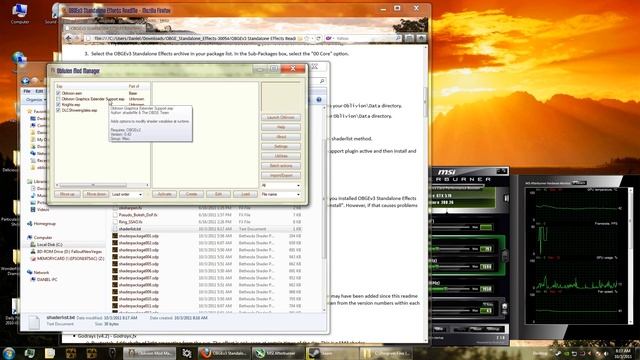The image size is (640, 360).
Task: Uncheck Oblivion.esm checkbox
Action: (58, 93)
